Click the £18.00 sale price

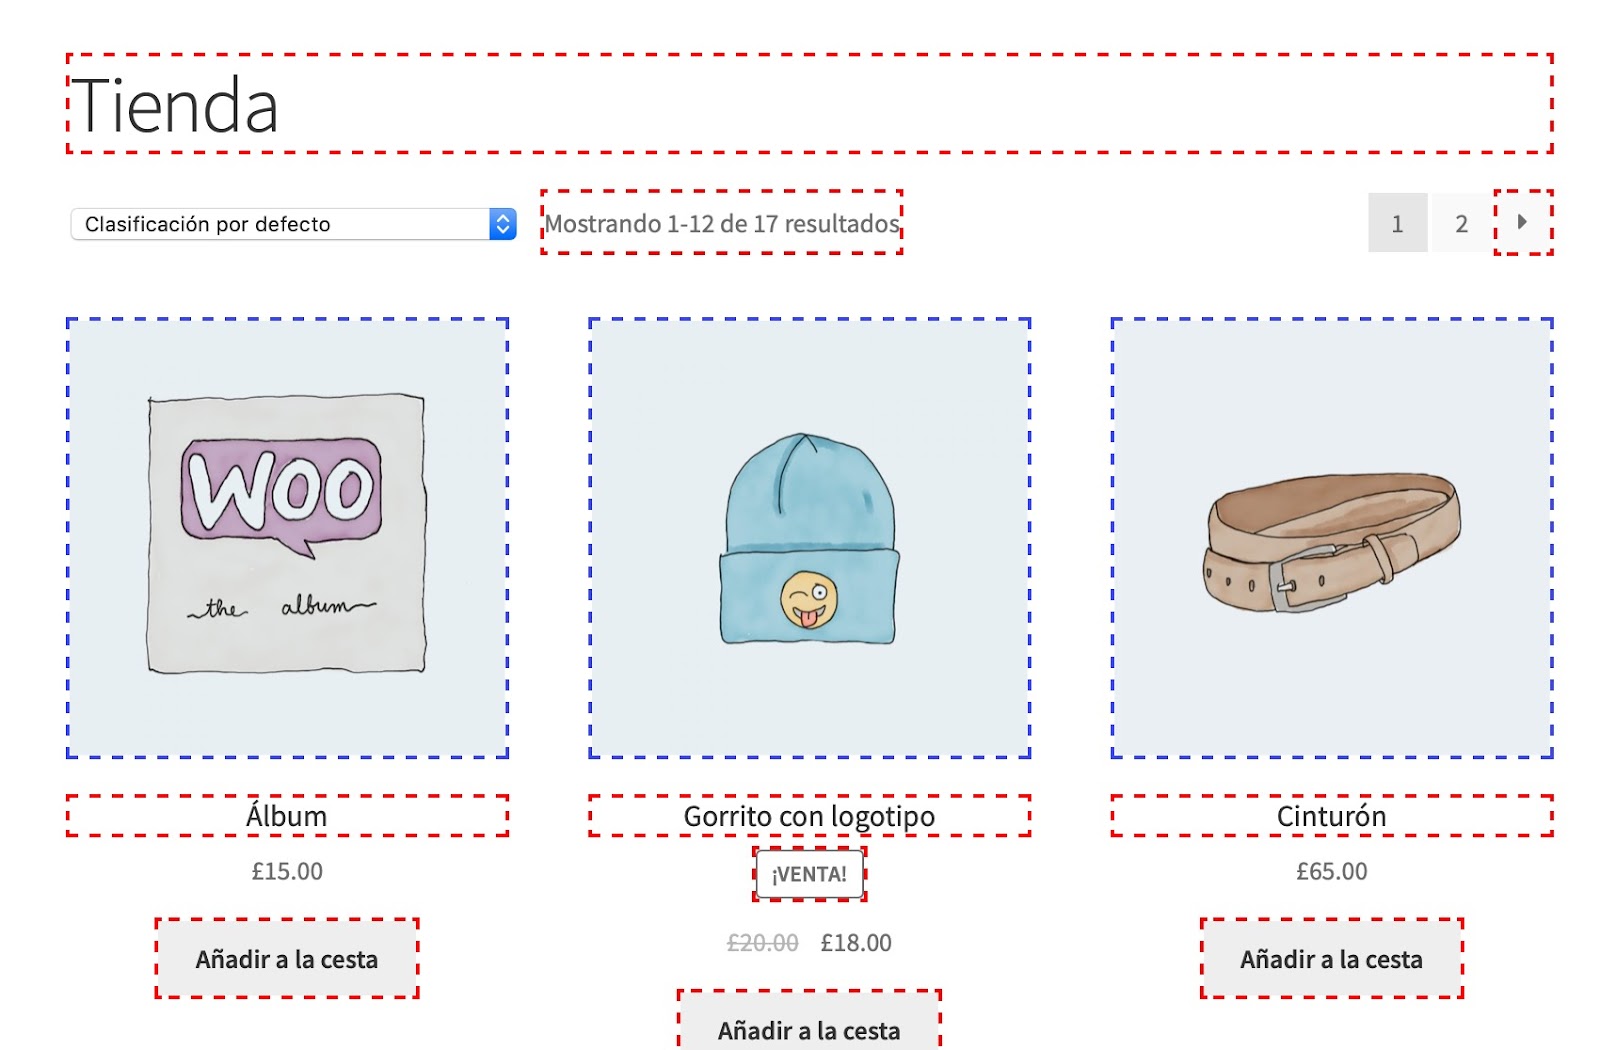point(856,943)
